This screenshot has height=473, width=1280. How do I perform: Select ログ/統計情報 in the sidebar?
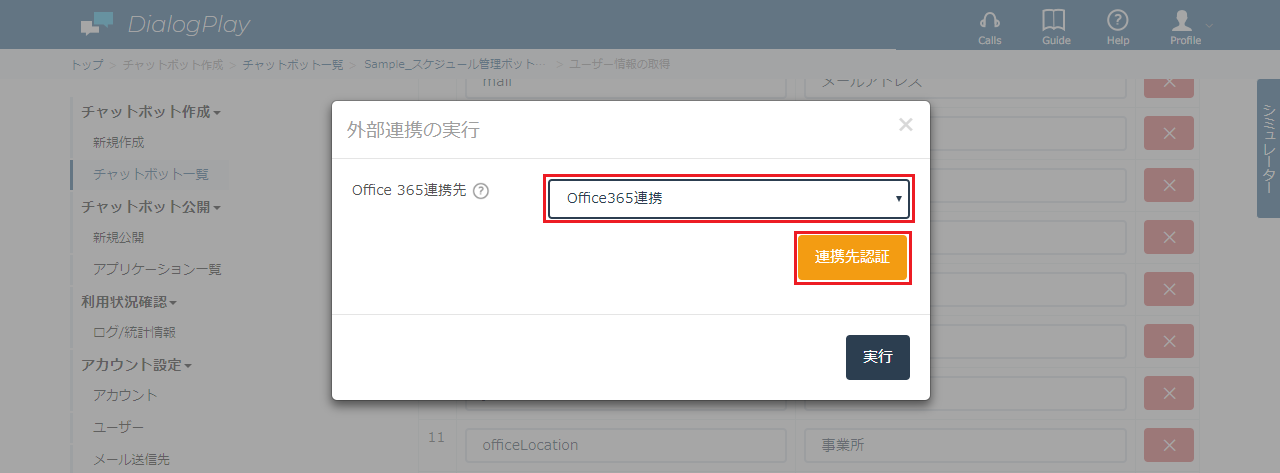(x=134, y=332)
